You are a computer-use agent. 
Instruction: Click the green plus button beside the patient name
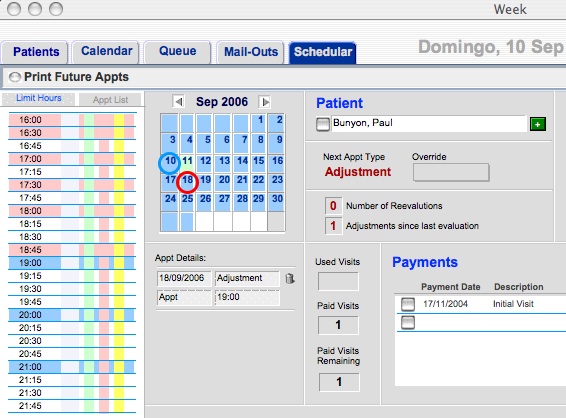click(537, 124)
